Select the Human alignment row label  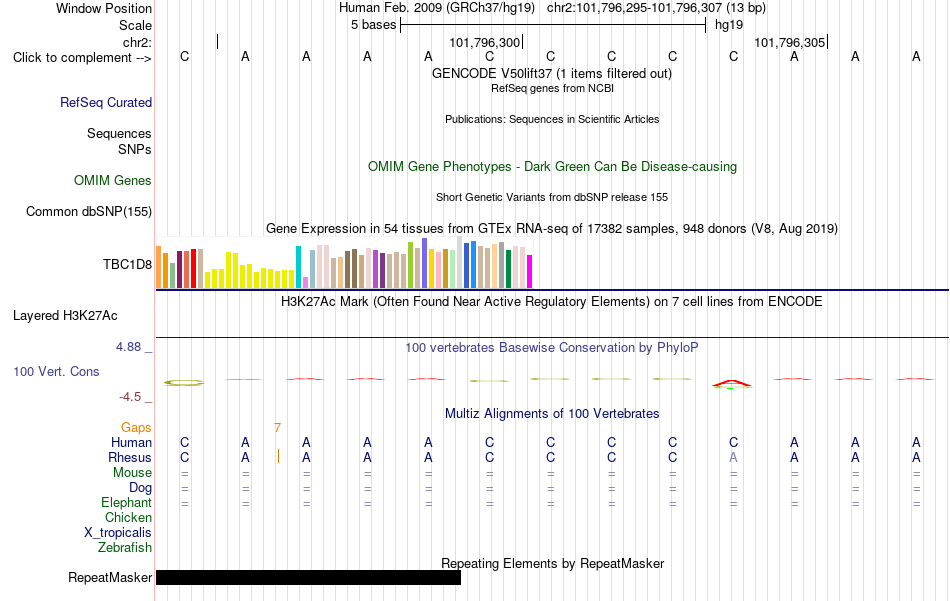[x=131, y=443]
